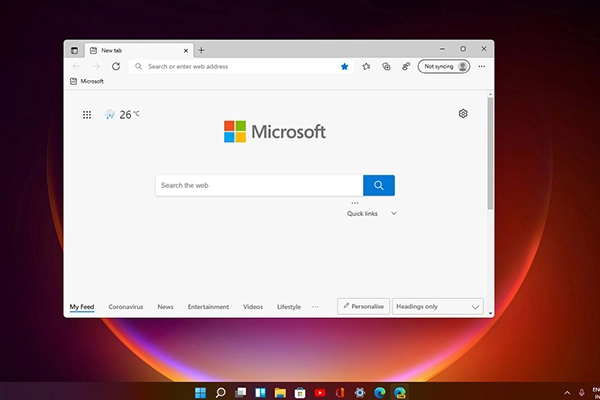The width and height of the screenshot is (600, 400).
Task: Click the blue search magnifier button
Action: coord(379,185)
